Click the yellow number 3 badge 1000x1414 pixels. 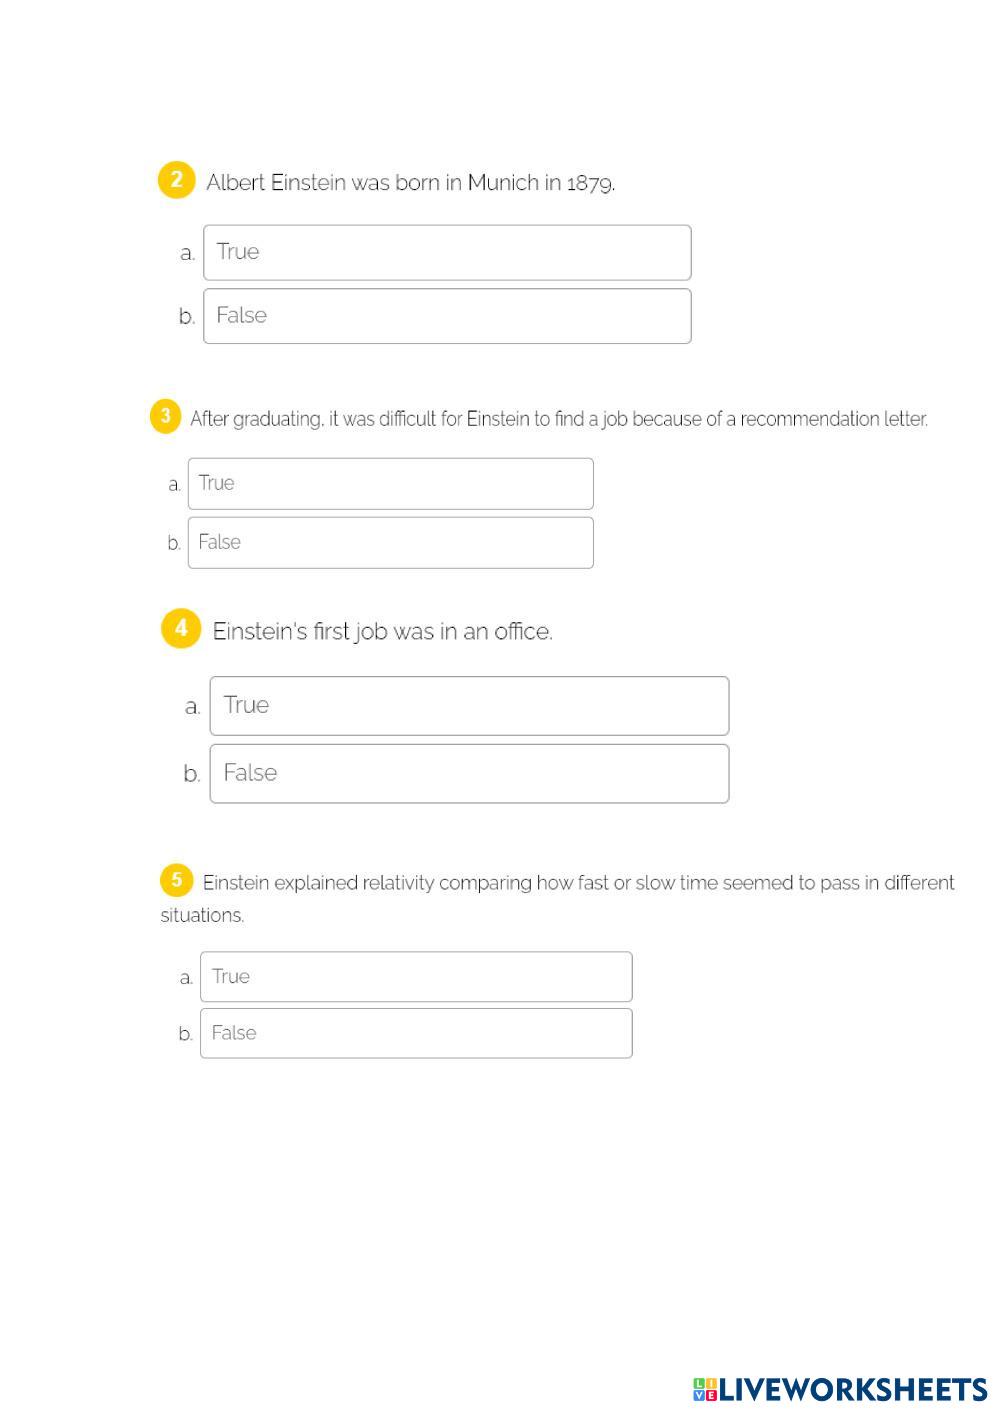tap(165, 416)
